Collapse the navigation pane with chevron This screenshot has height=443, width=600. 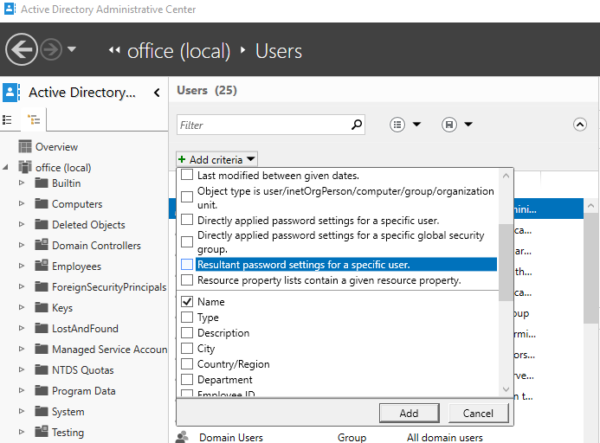click(x=157, y=93)
